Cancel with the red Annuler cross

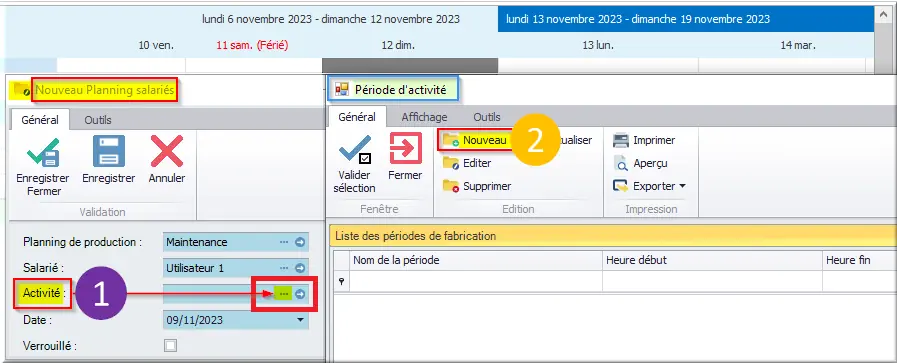(x=166, y=151)
